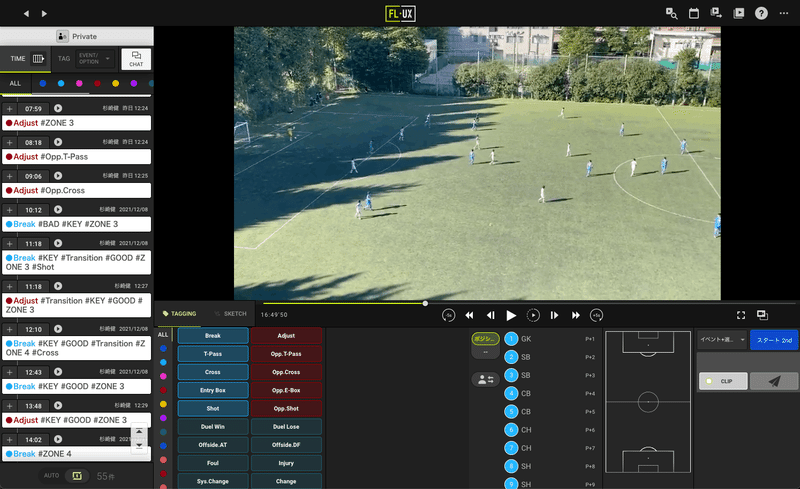The height and width of the screenshot is (489, 800).
Task: Click the paper plane send button
Action: [x=774, y=381]
